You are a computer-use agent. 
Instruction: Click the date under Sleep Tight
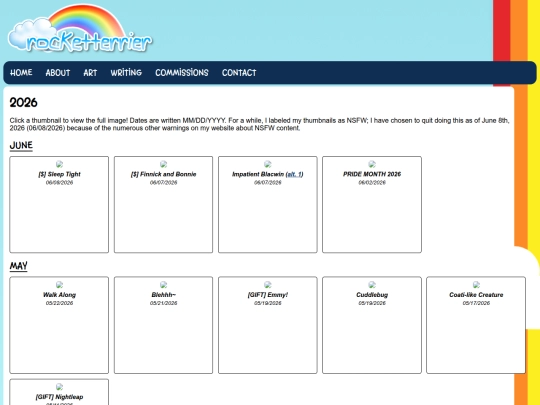[x=59, y=183]
